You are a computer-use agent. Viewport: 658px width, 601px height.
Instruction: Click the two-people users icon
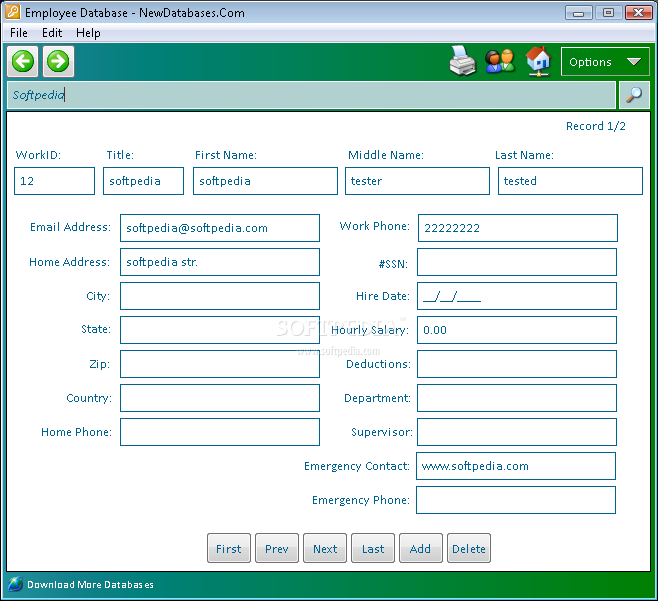click(x=500, y=61)
